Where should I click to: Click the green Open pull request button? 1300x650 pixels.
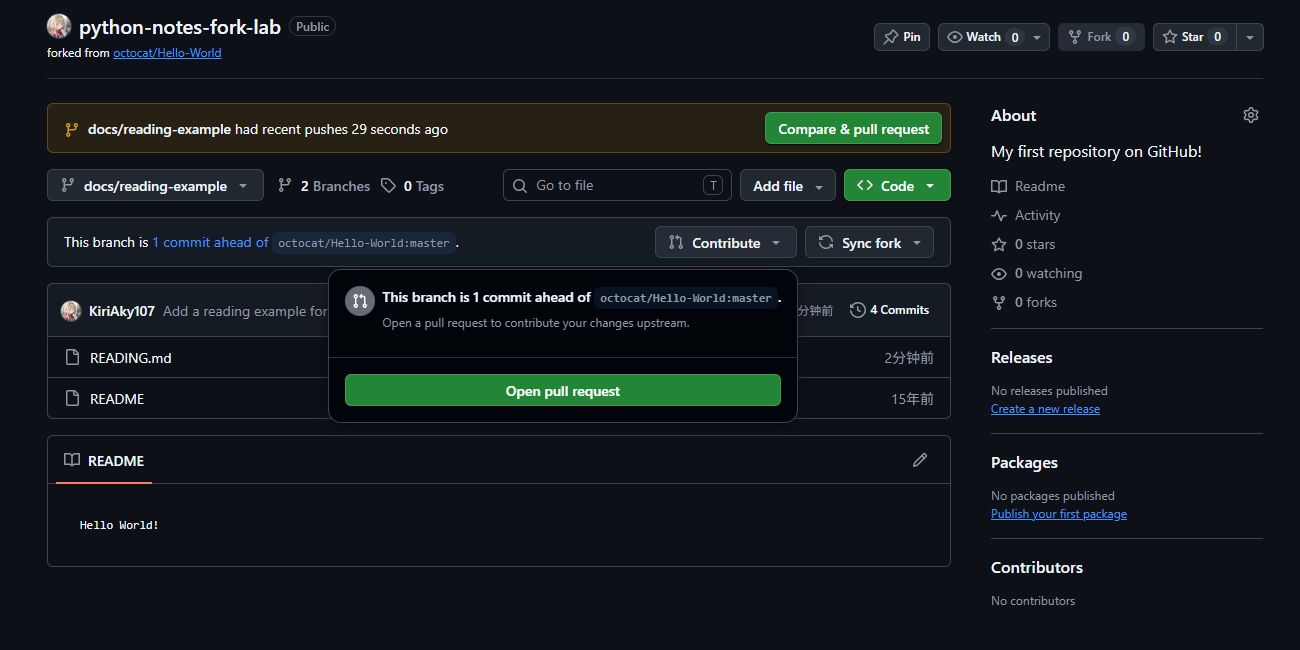563,391
